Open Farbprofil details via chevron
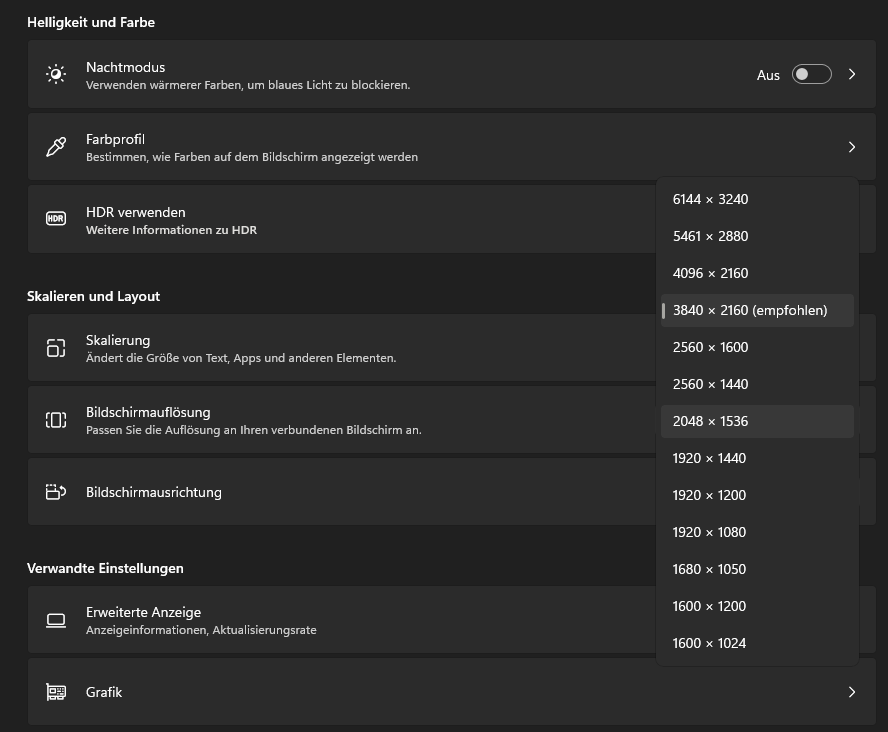 coord(852,147)
